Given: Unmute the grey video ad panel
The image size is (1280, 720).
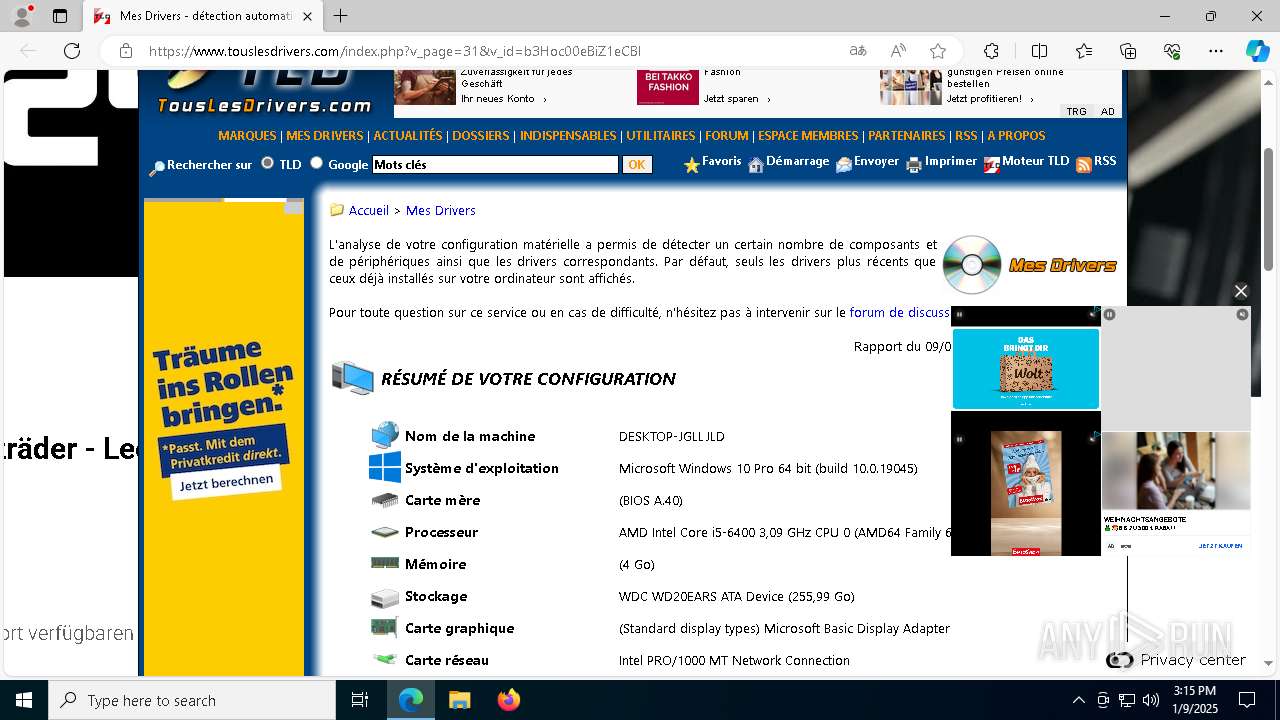Looking at the screenshot, I should [x=1242, y=314].
